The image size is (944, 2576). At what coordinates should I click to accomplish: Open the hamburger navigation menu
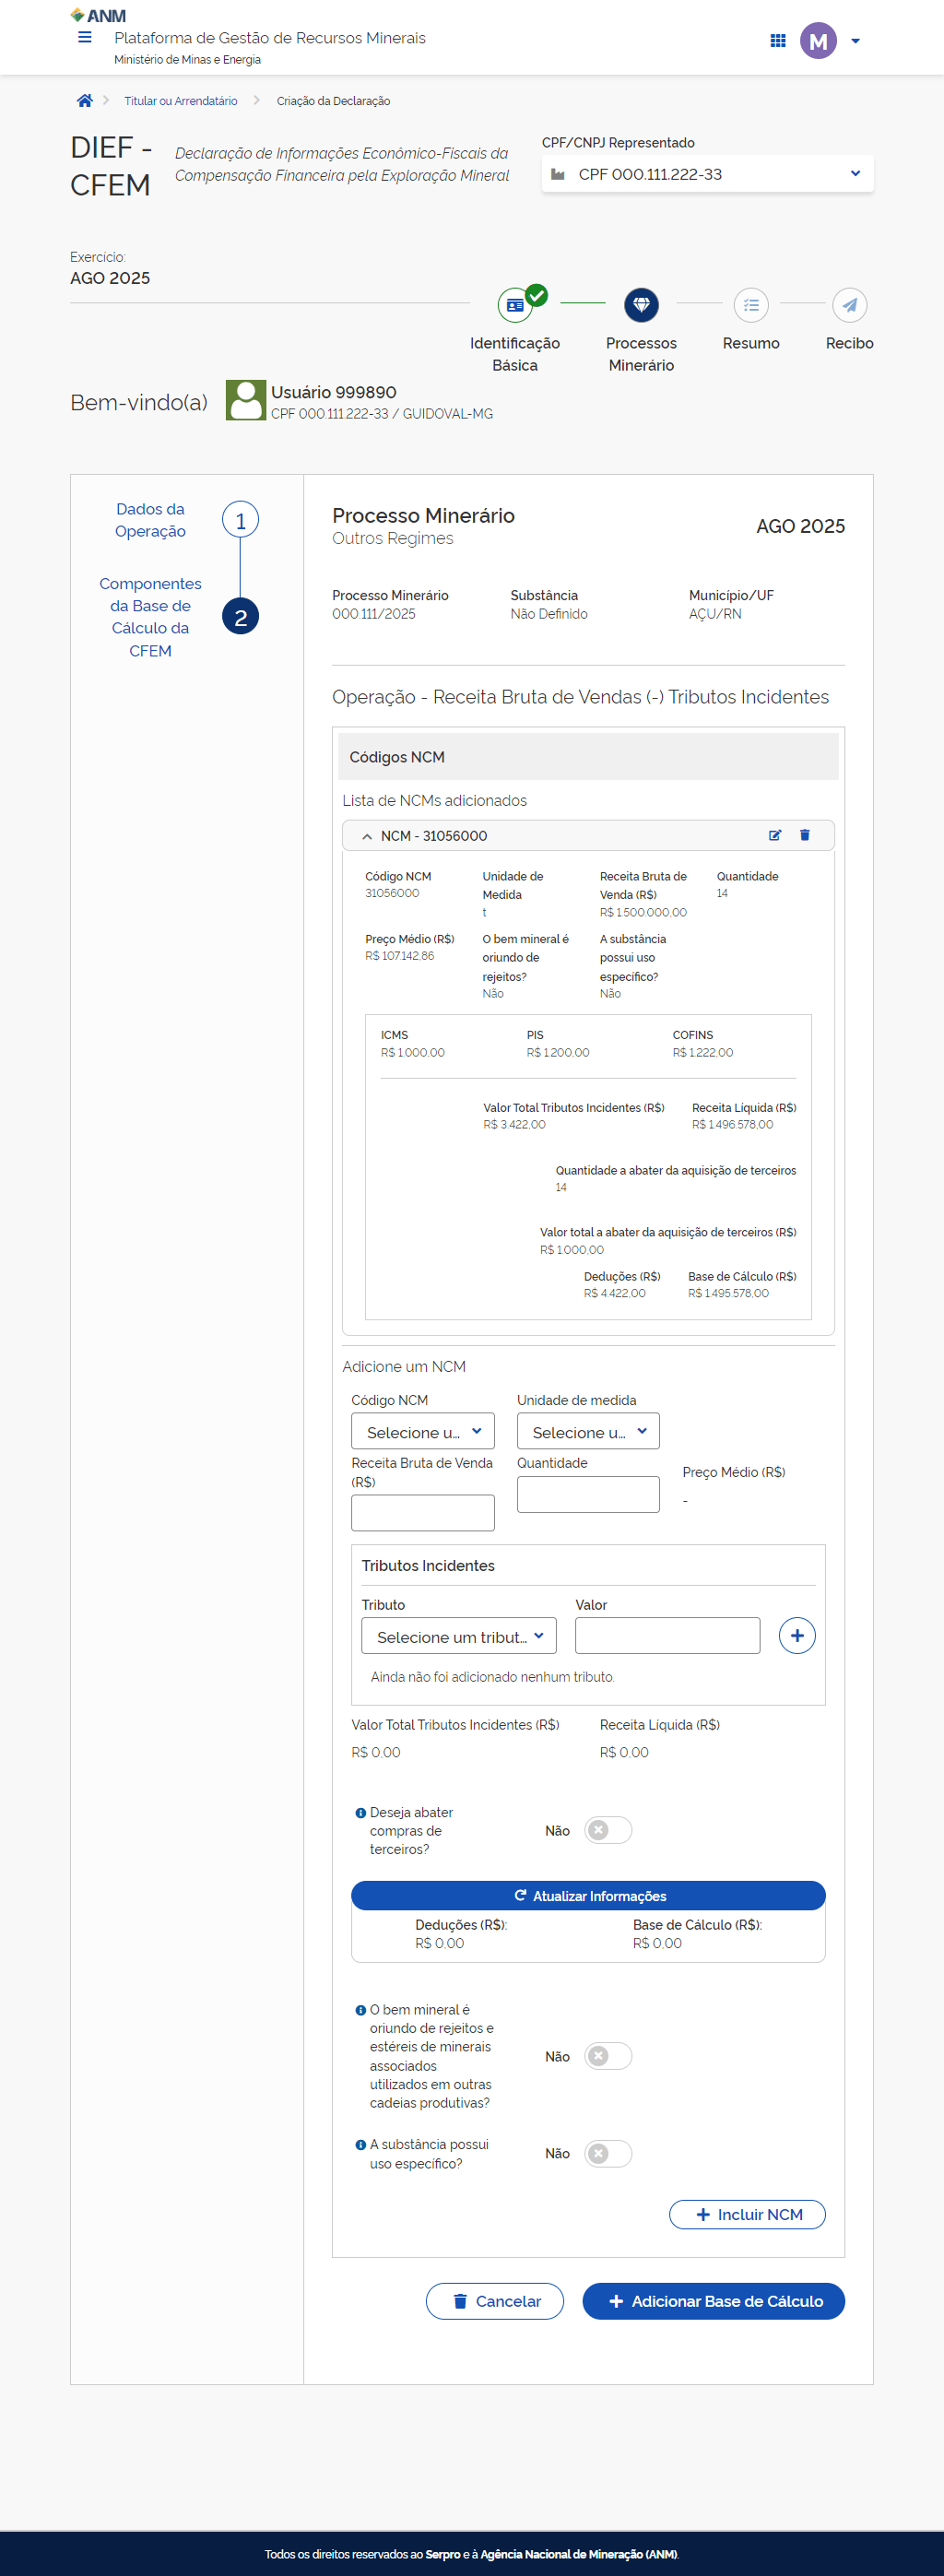(85, 38)
